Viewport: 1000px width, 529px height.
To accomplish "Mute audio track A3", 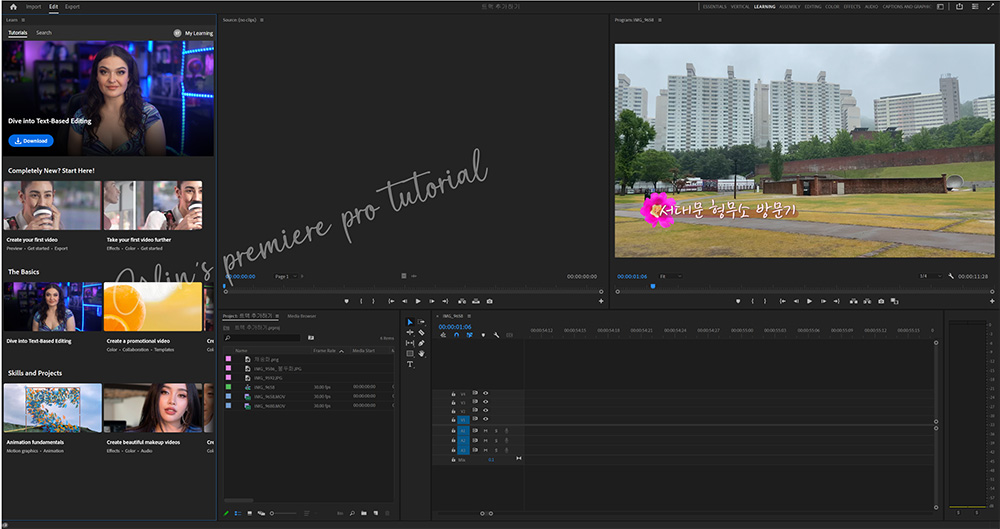I will (x=485, y=451).
